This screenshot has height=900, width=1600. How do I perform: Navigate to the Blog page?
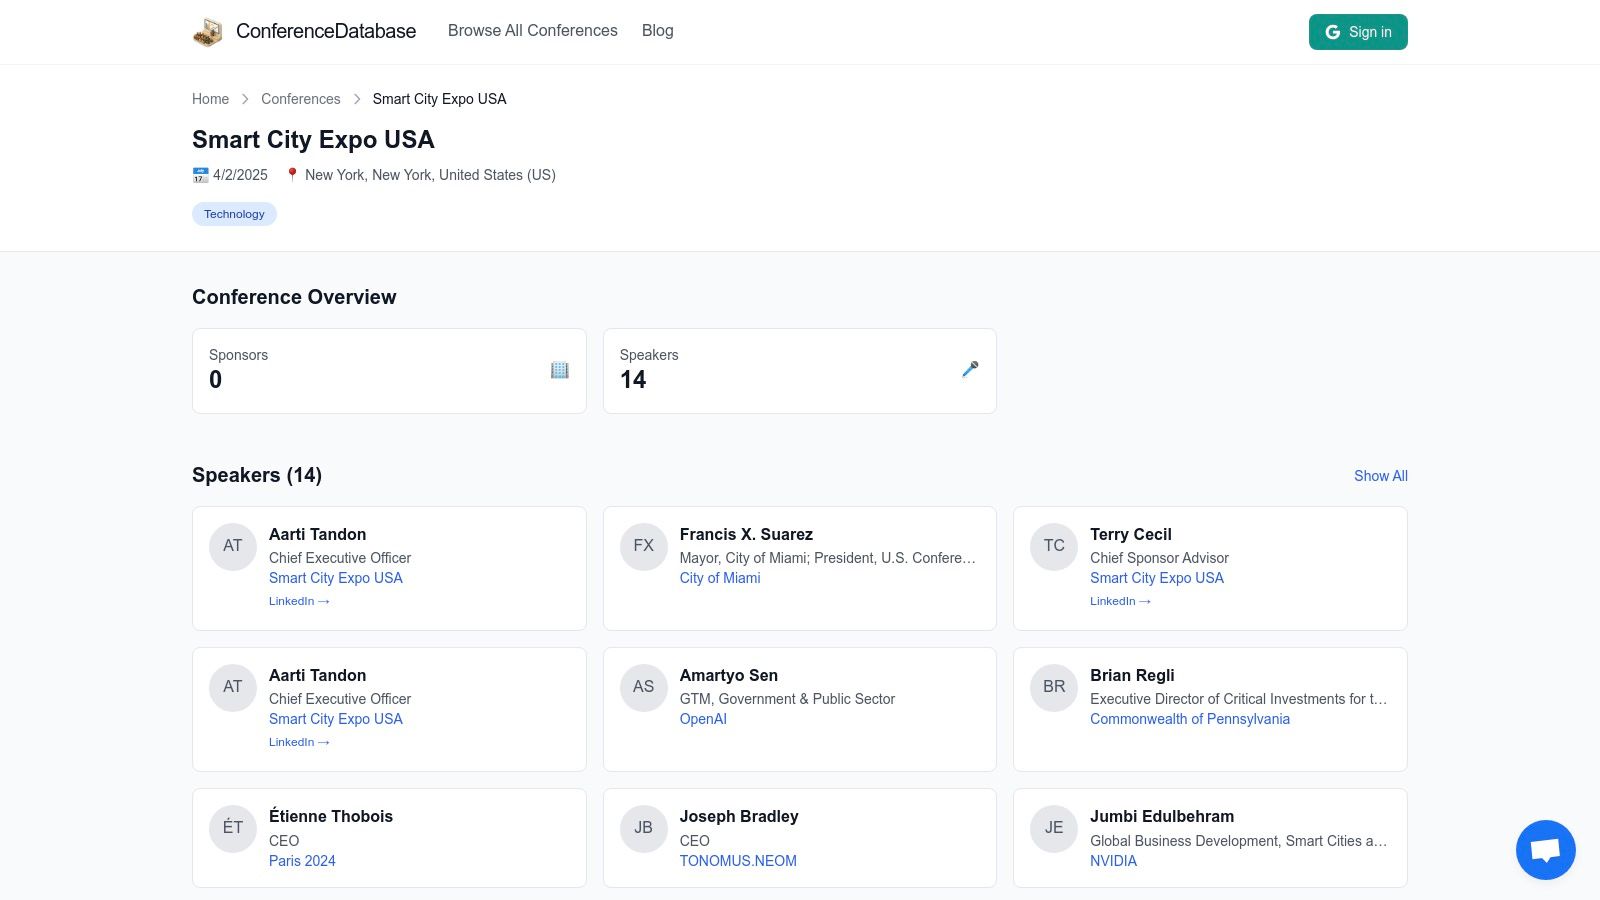click(657, 31)
